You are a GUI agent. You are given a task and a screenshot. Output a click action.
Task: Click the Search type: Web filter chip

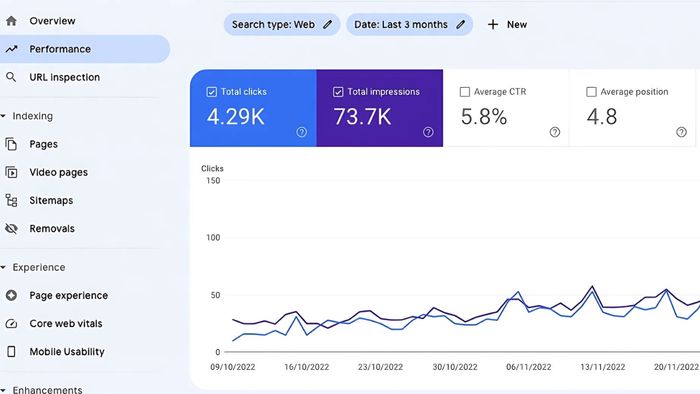point(282,25)
